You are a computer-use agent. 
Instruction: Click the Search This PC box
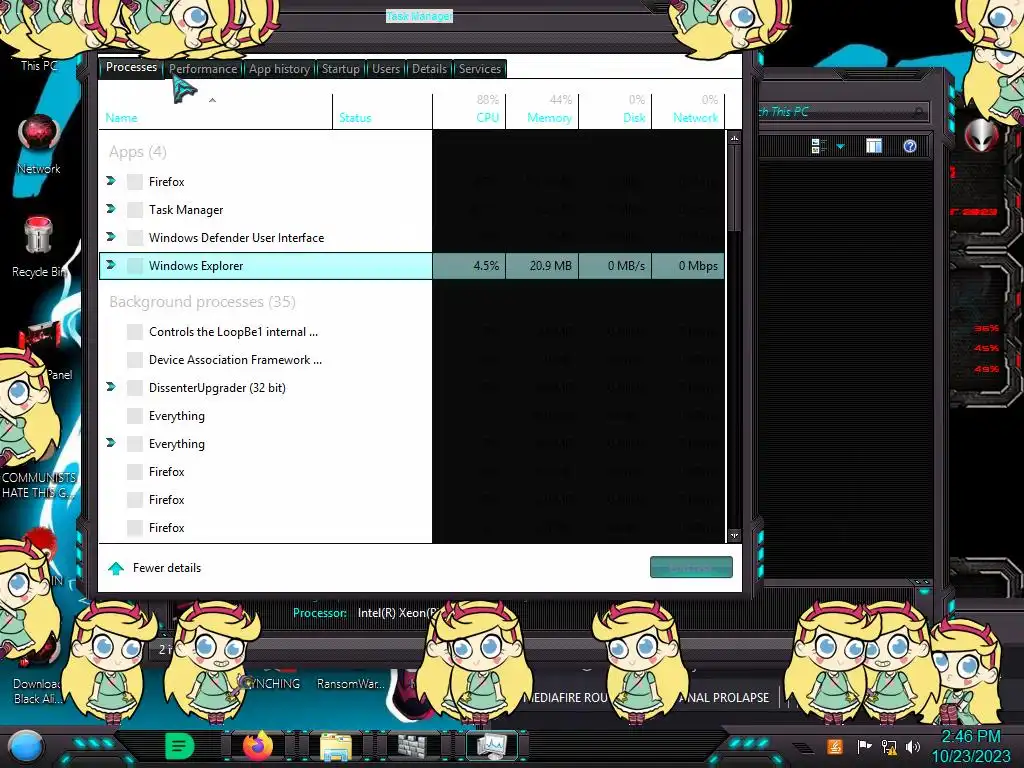pos(842,112)
